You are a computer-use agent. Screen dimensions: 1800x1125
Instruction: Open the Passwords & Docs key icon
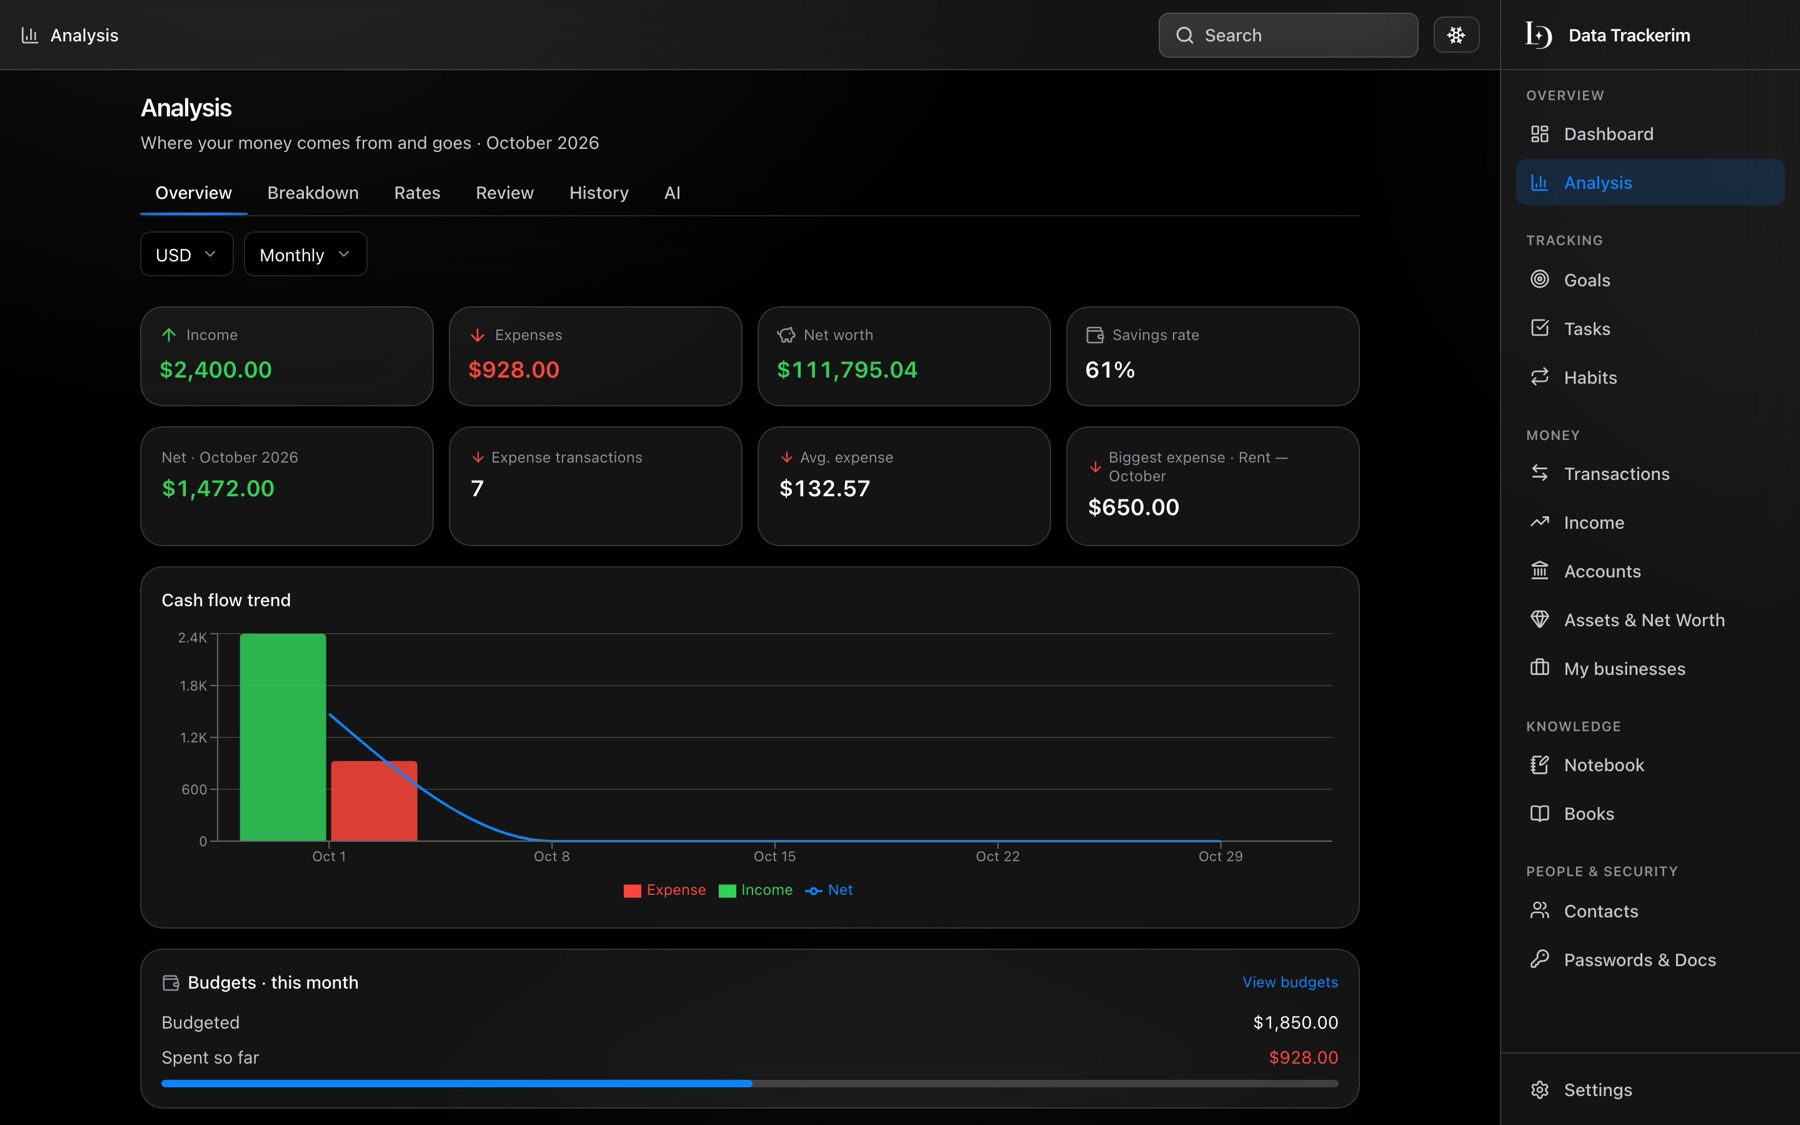coord(1539,959)
